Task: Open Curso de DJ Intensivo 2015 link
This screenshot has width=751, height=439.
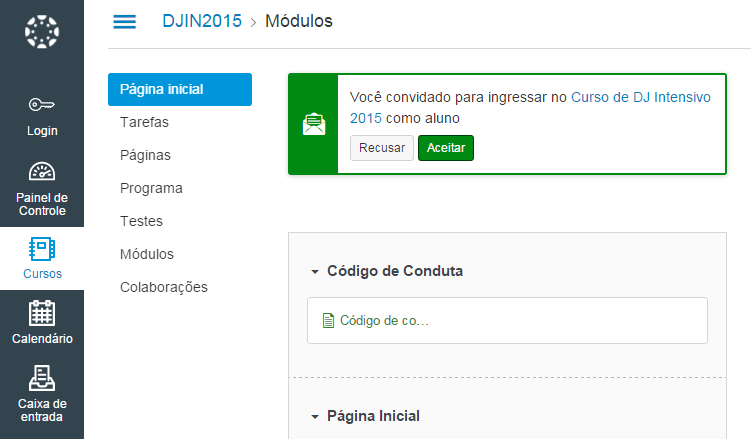Action: 530,108
